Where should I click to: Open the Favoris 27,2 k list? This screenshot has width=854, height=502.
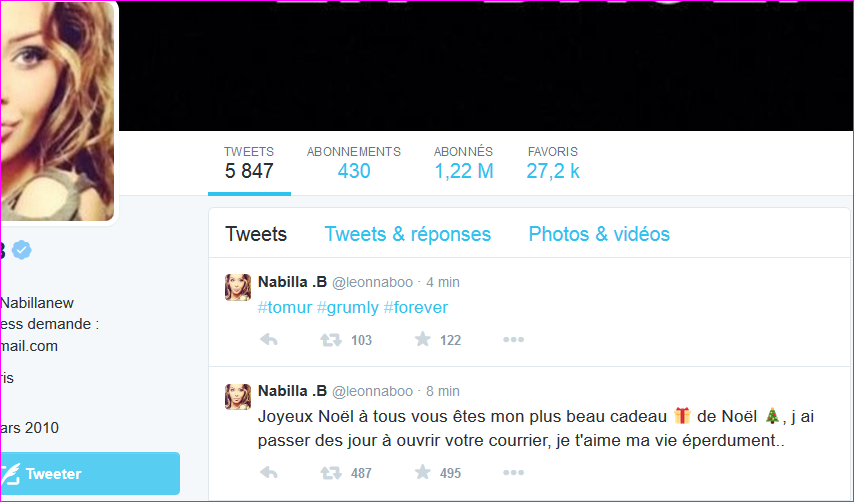553,163
